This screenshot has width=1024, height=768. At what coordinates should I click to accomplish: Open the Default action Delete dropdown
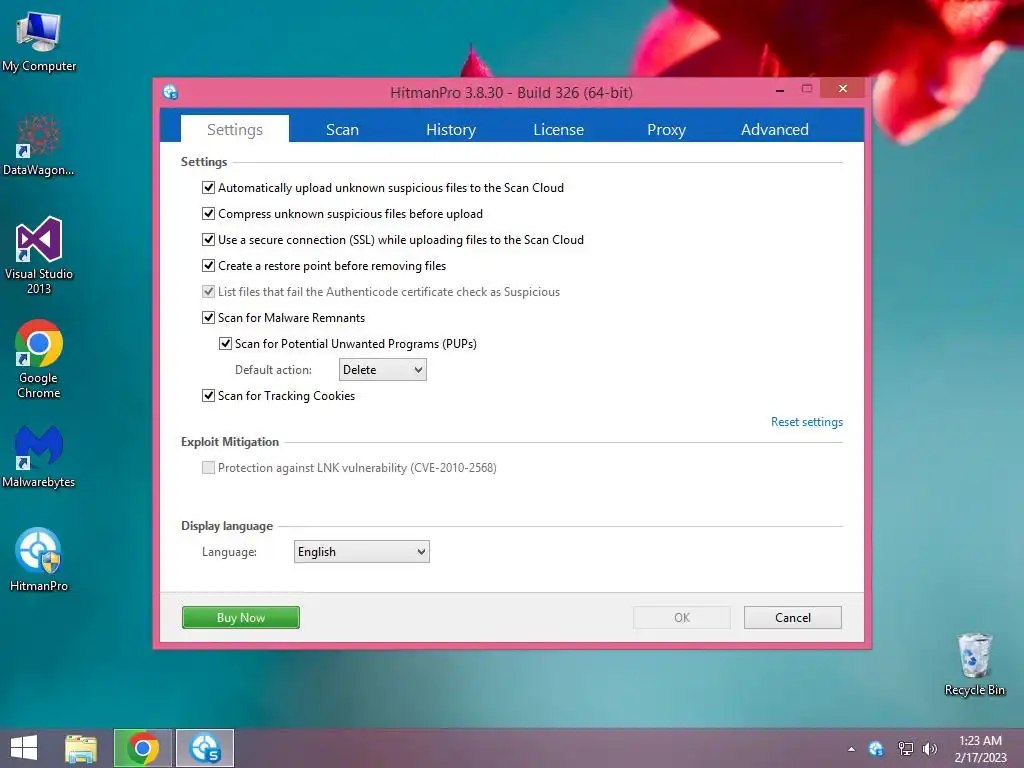tap(383, 370)
